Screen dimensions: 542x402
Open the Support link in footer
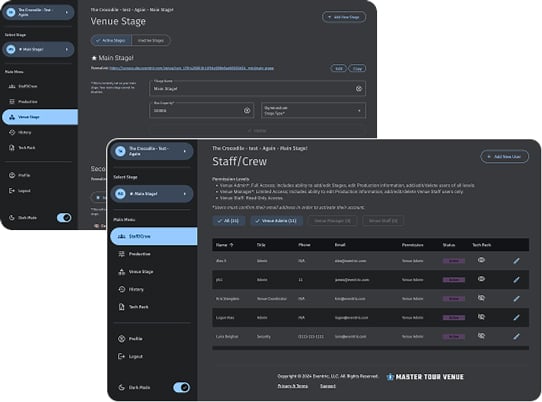click(x=328, y=386)
